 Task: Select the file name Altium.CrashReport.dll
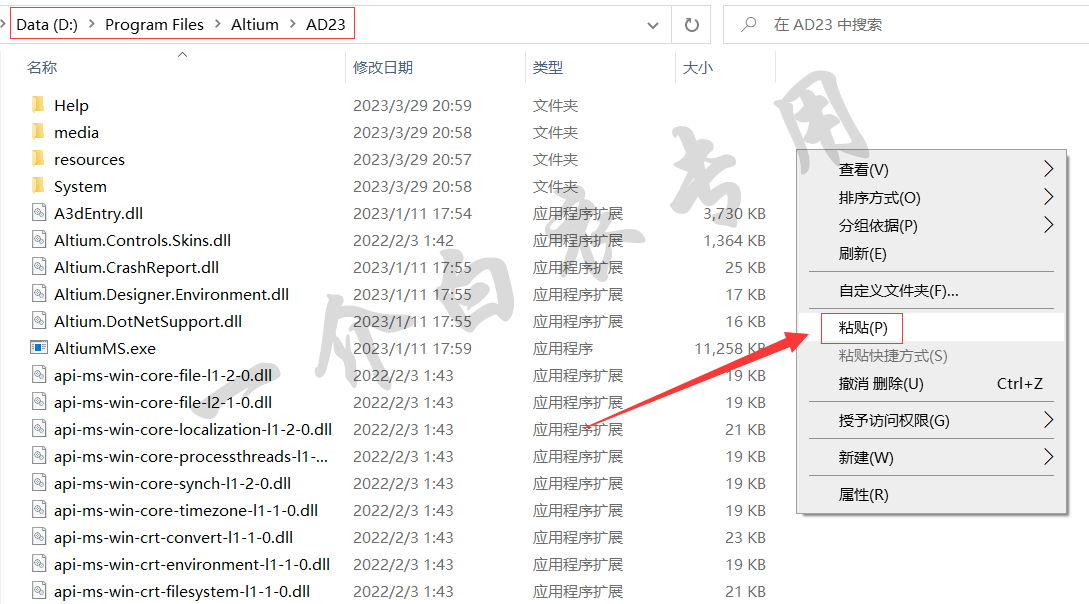coord(136,268)
